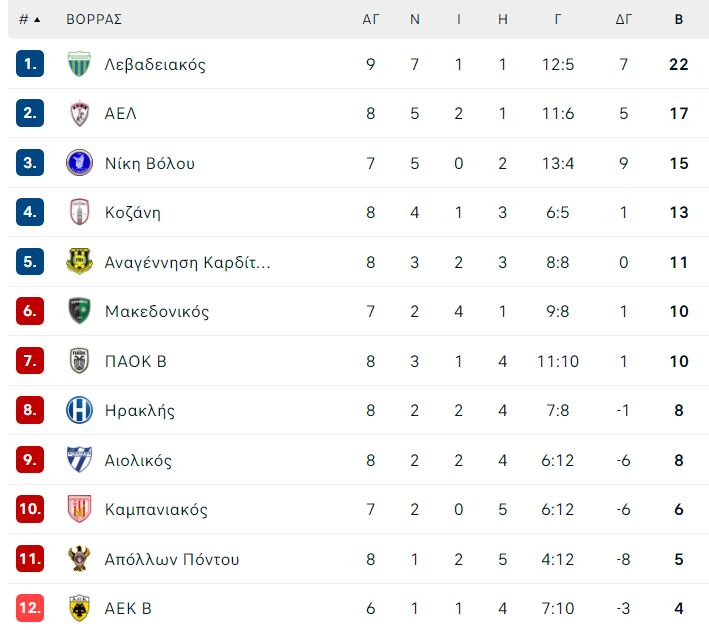Select the ΑΕΚ Β yellow eagle badge
The height and width of the screenshot is (630, 709).
[x=79, y=608]
